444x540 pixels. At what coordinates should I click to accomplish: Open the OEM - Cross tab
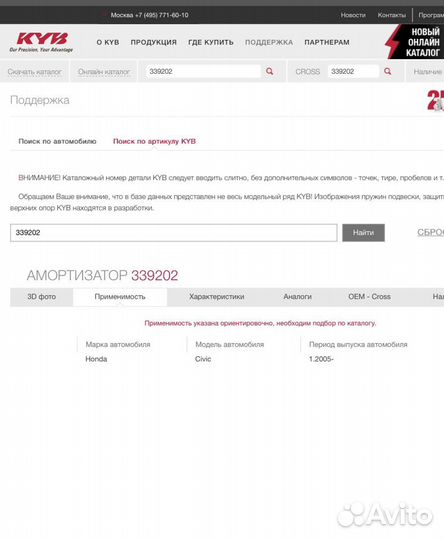369,297
